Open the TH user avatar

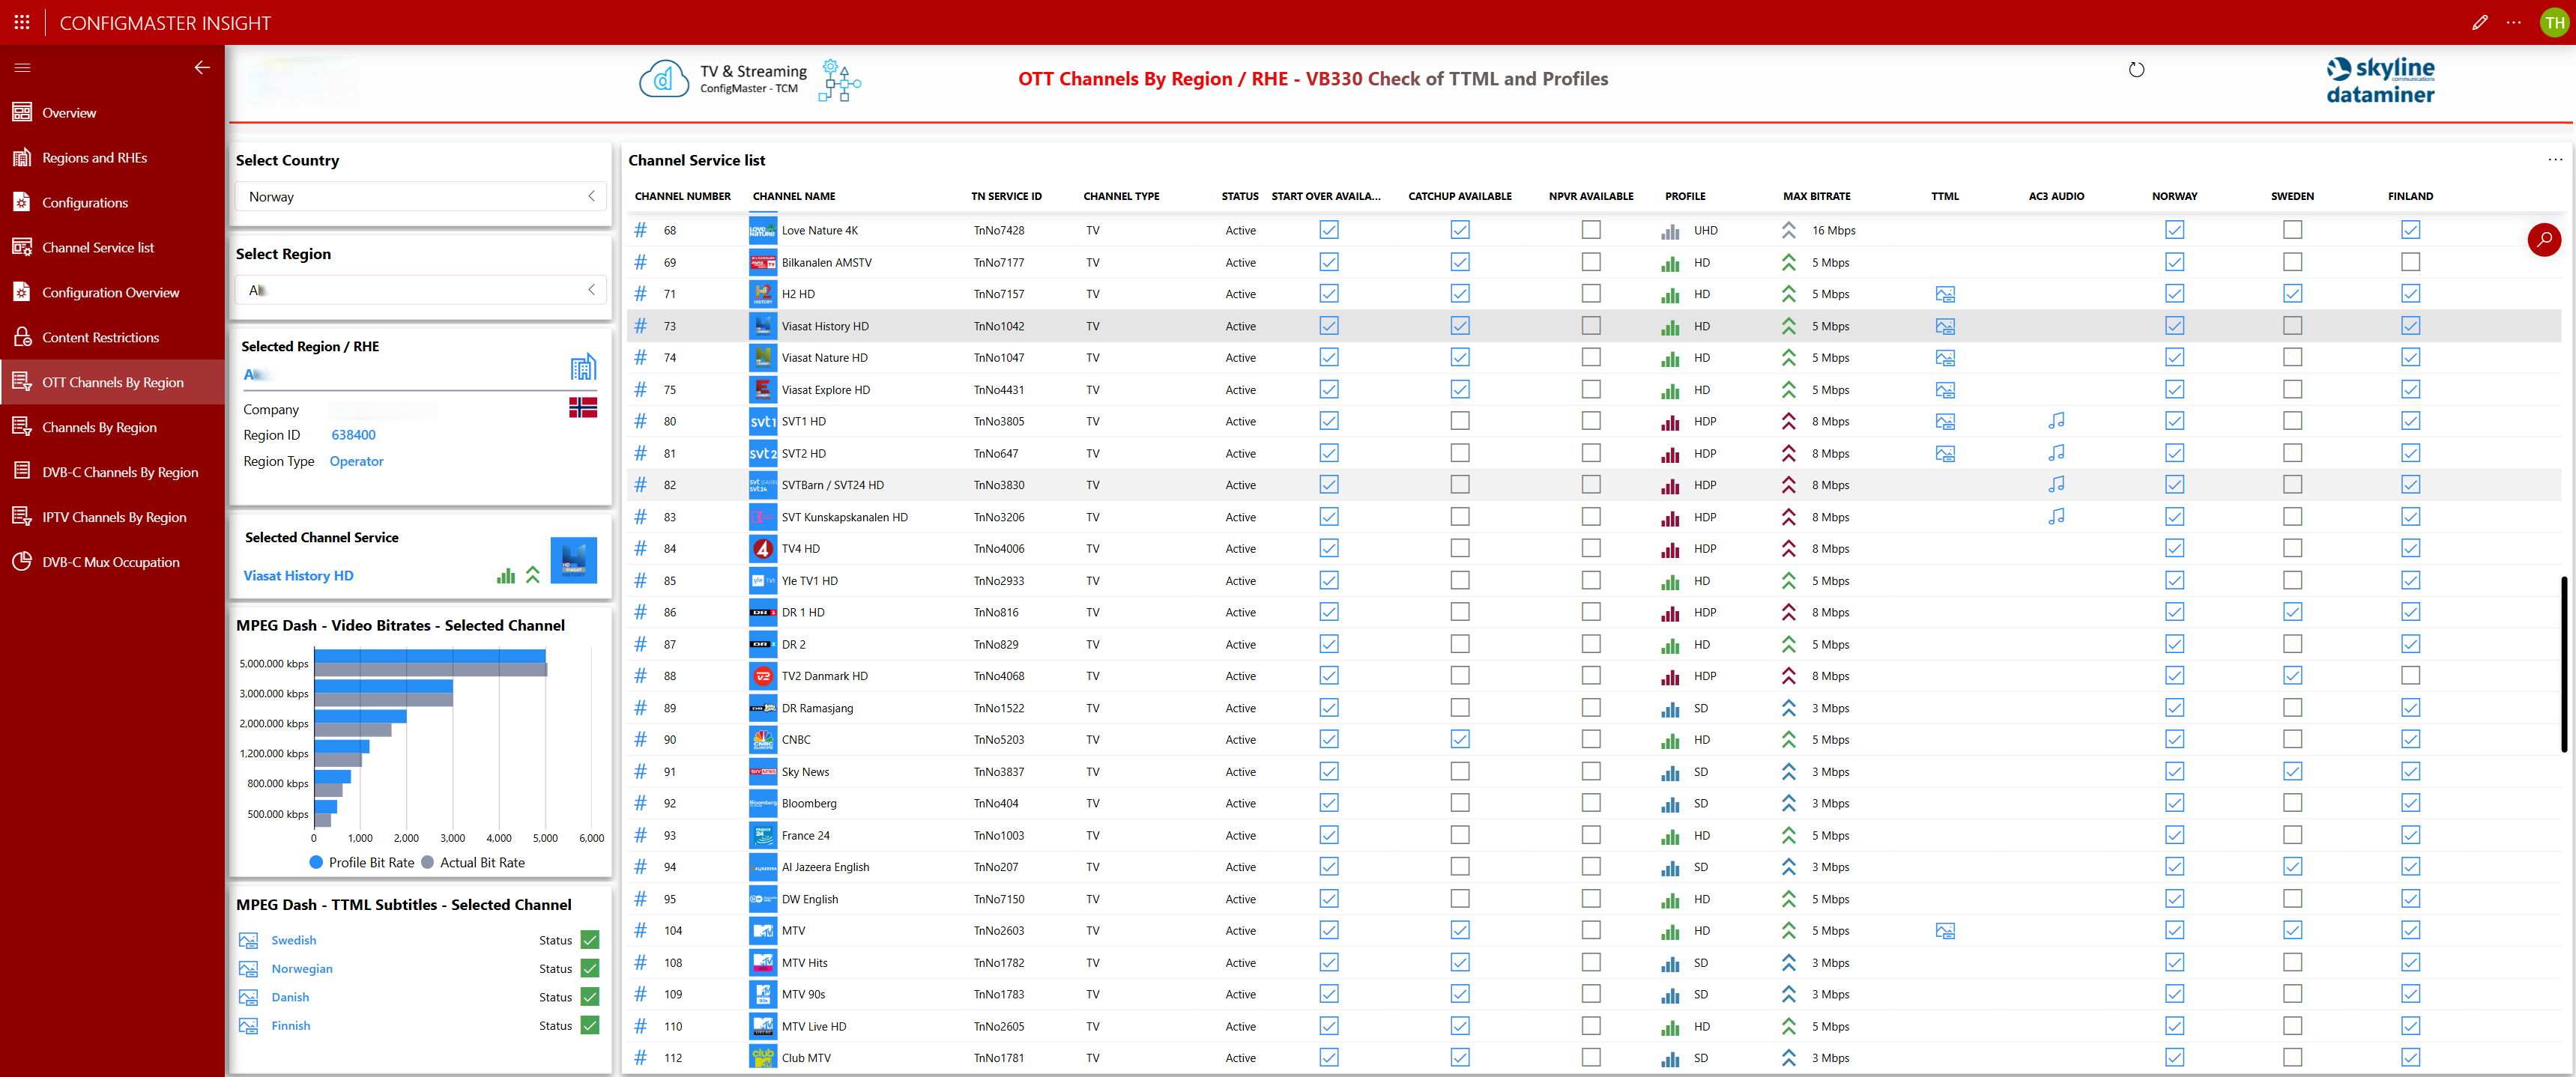tap(2555, 22)
